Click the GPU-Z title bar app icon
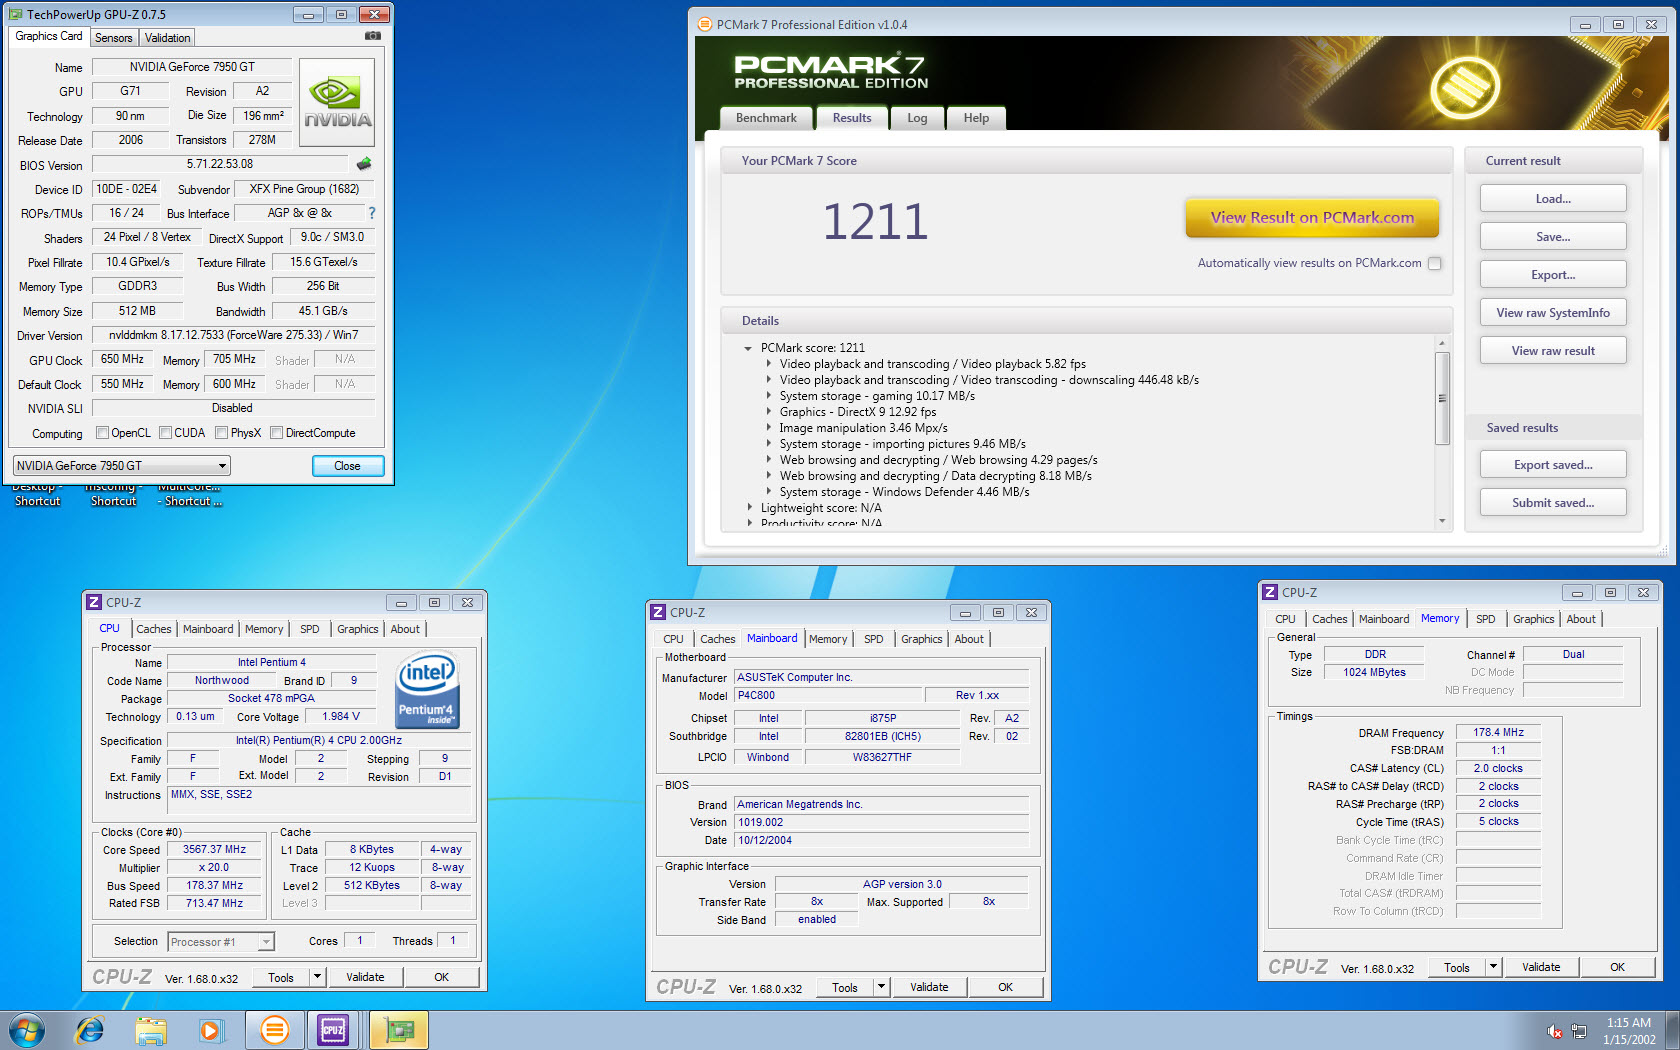1680x1050 pixels. (x=17, y=14)
